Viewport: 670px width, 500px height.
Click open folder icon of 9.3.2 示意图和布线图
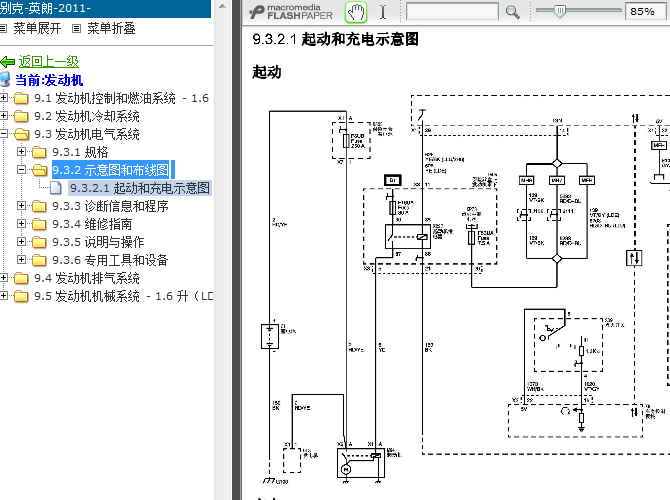coord(39,170)
